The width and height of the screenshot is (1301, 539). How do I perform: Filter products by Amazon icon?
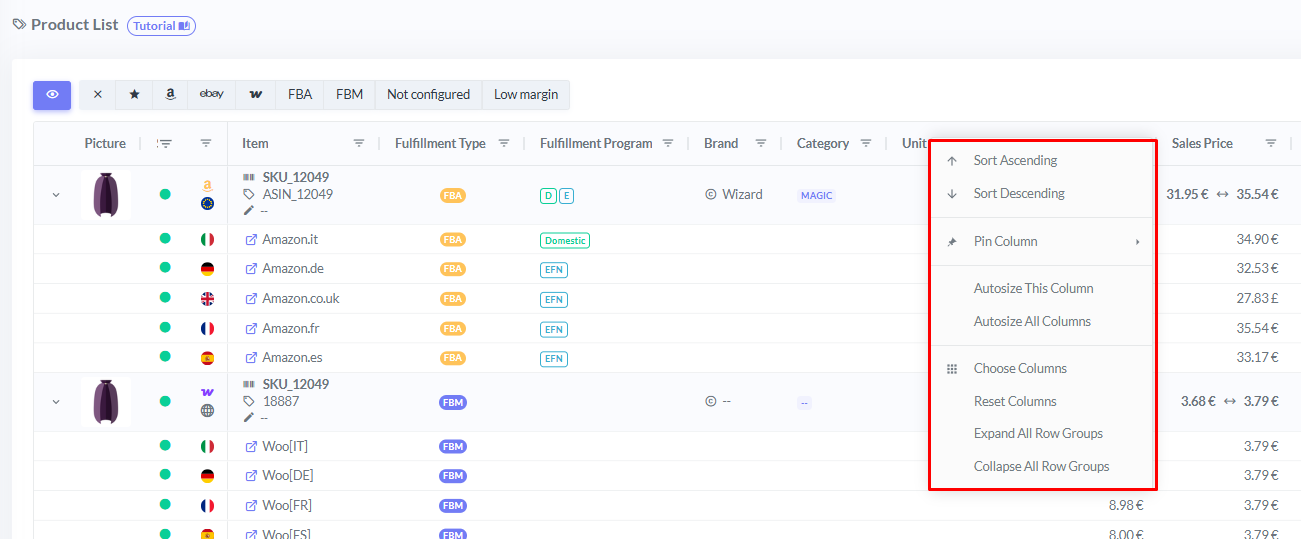(x=171, y=95)
